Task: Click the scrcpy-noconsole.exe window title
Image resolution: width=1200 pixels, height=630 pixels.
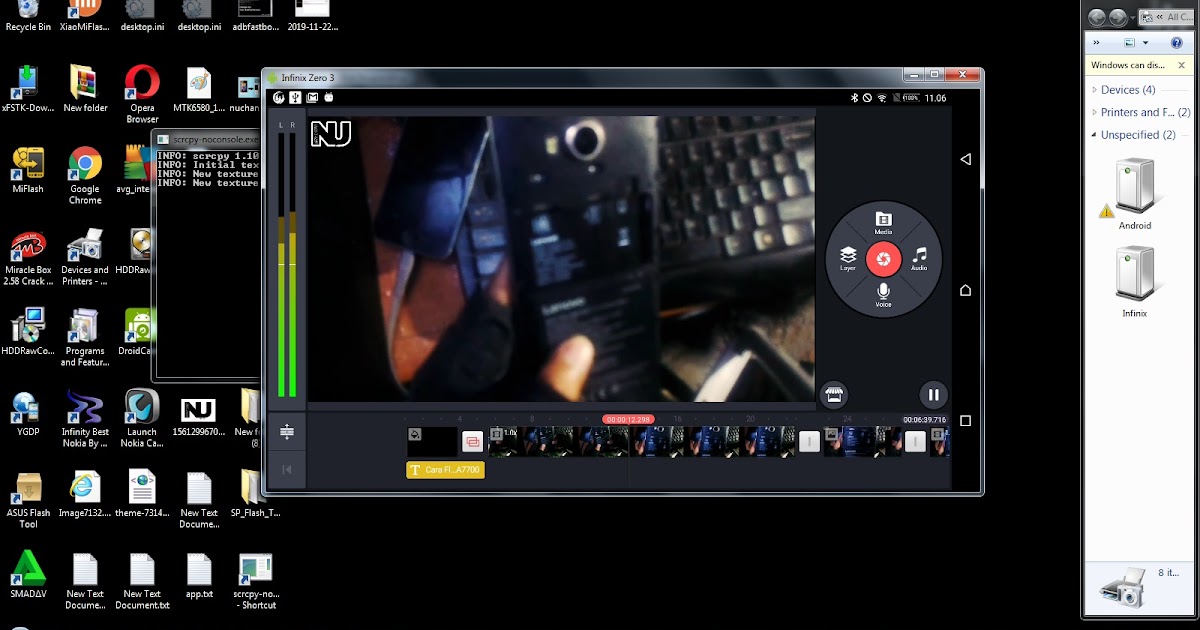Action: tap(214, 139)
